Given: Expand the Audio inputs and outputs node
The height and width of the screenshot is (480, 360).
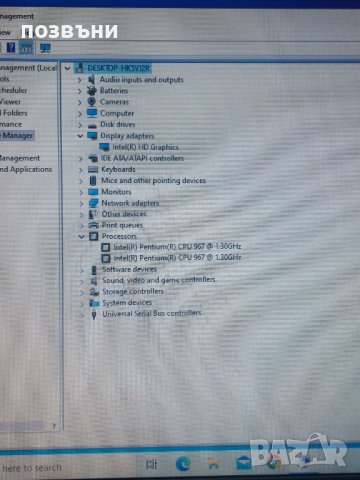Looking at the screenshot, I should 79,80.
